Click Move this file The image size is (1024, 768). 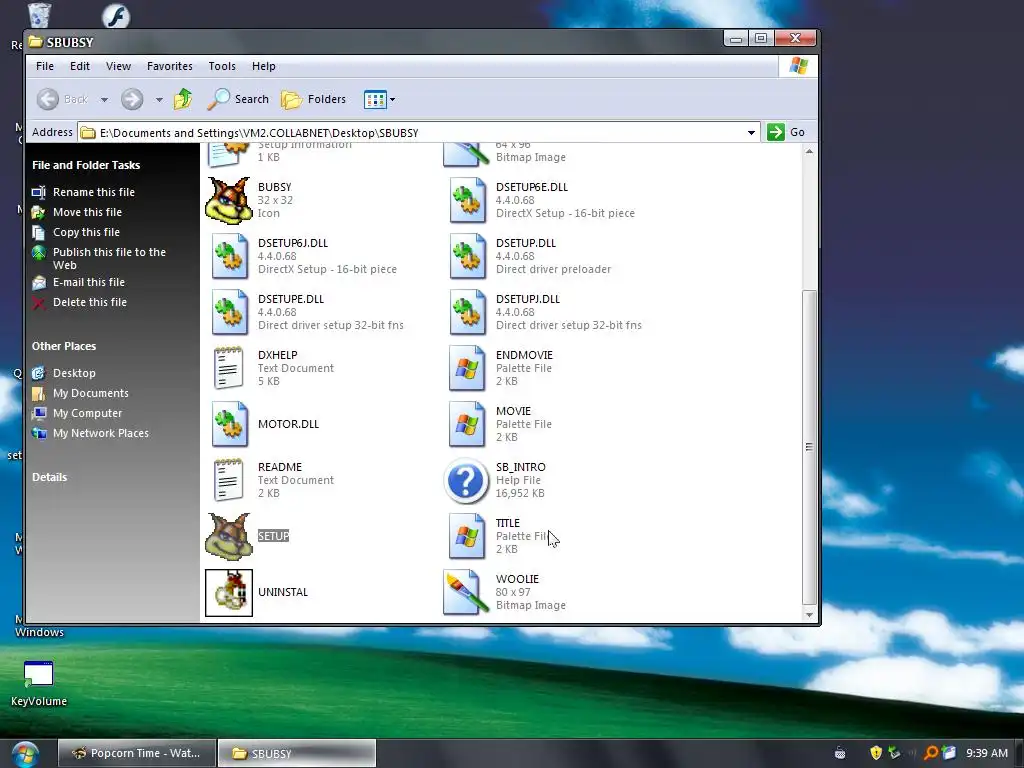click(x=87, y=212)
